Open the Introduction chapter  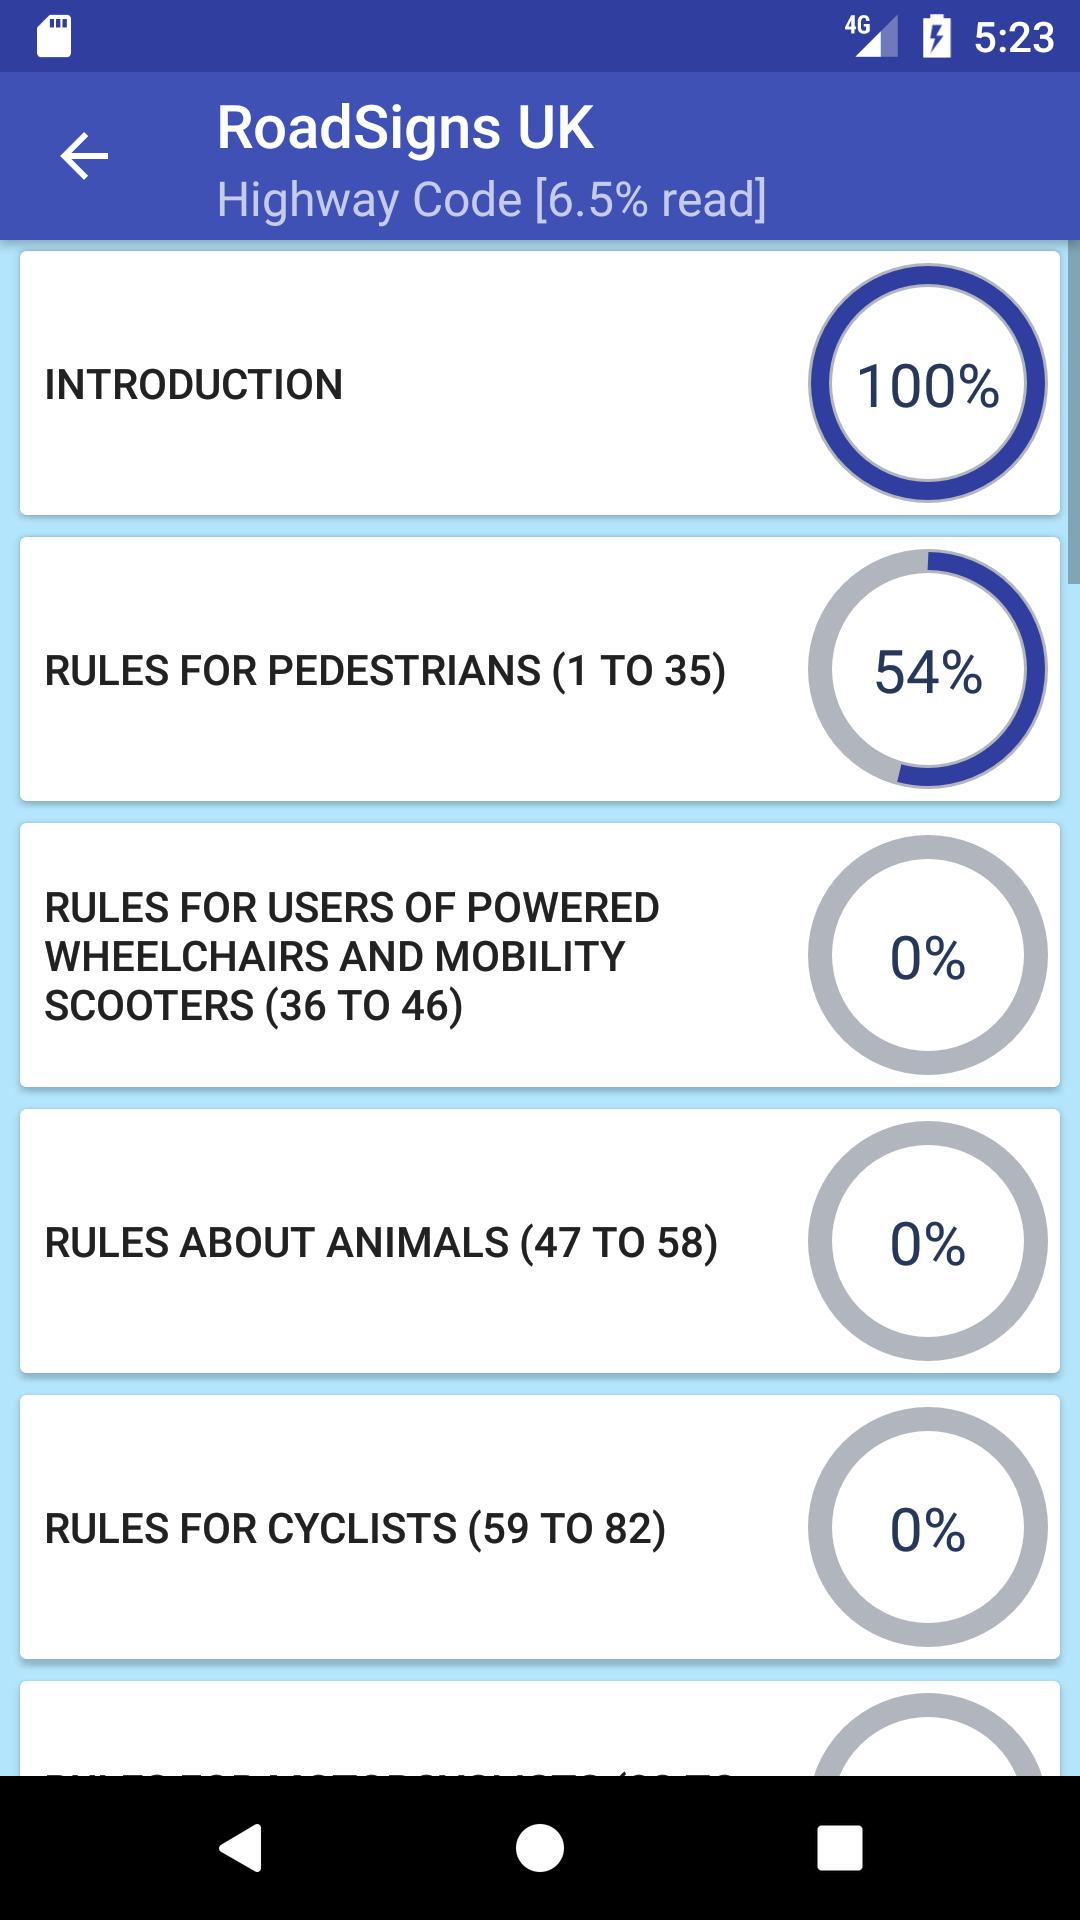540,383
